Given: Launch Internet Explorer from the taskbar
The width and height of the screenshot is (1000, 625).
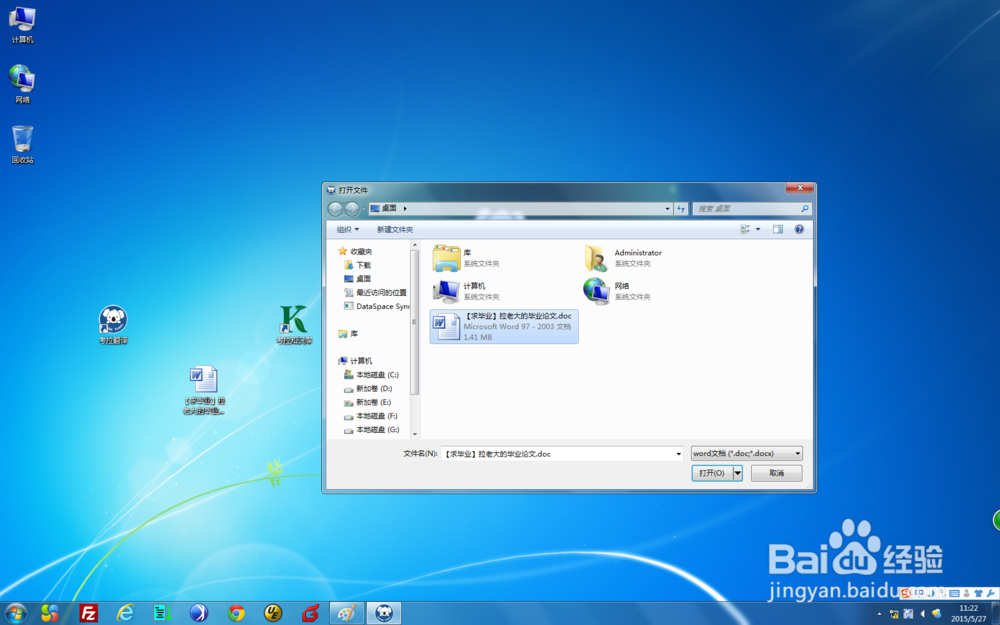Looking at the screenshot, I should click(125, 613).
